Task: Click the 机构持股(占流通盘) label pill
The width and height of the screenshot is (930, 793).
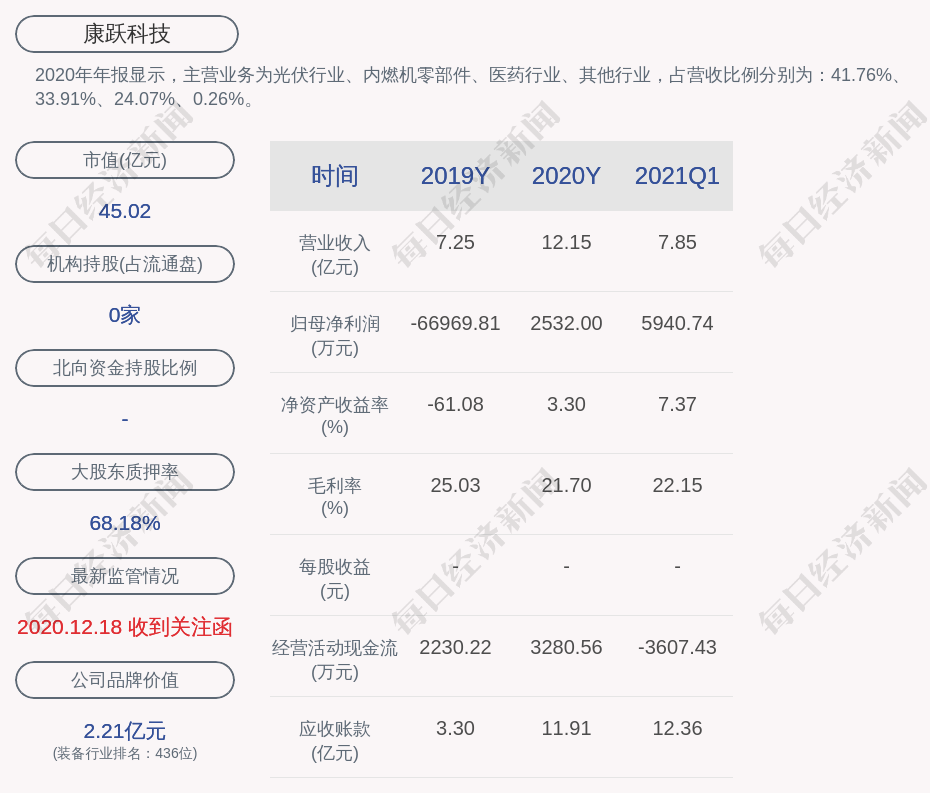Action: pos(125,264)
